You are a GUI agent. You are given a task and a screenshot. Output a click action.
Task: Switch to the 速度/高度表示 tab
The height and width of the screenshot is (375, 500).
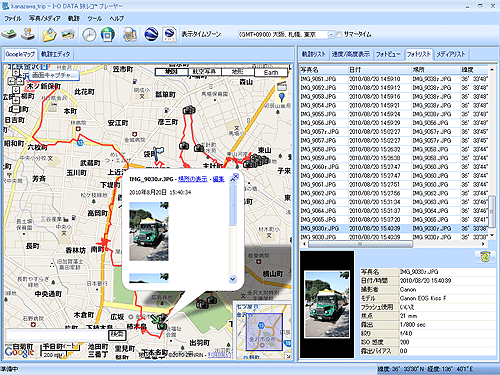click(351, 54)
